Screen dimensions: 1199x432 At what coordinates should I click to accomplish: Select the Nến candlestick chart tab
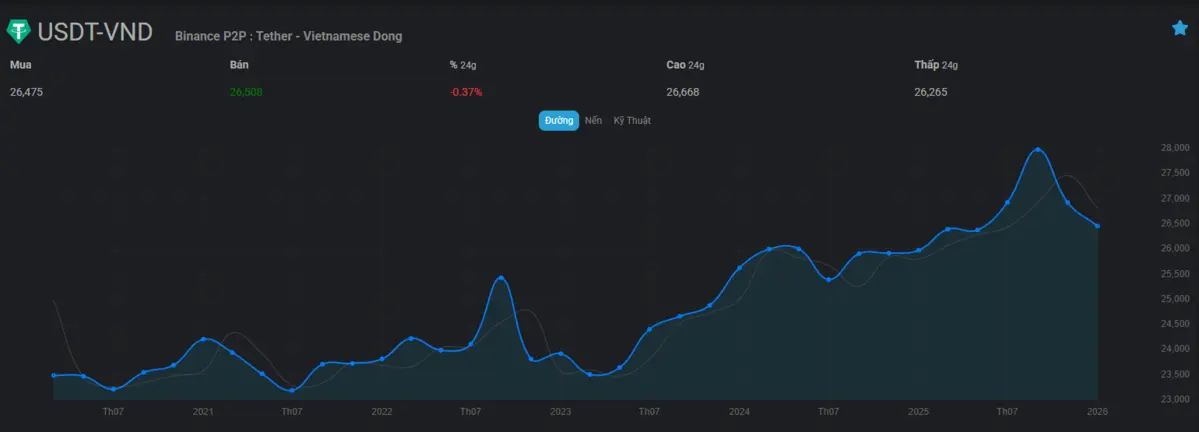point(594,120)
